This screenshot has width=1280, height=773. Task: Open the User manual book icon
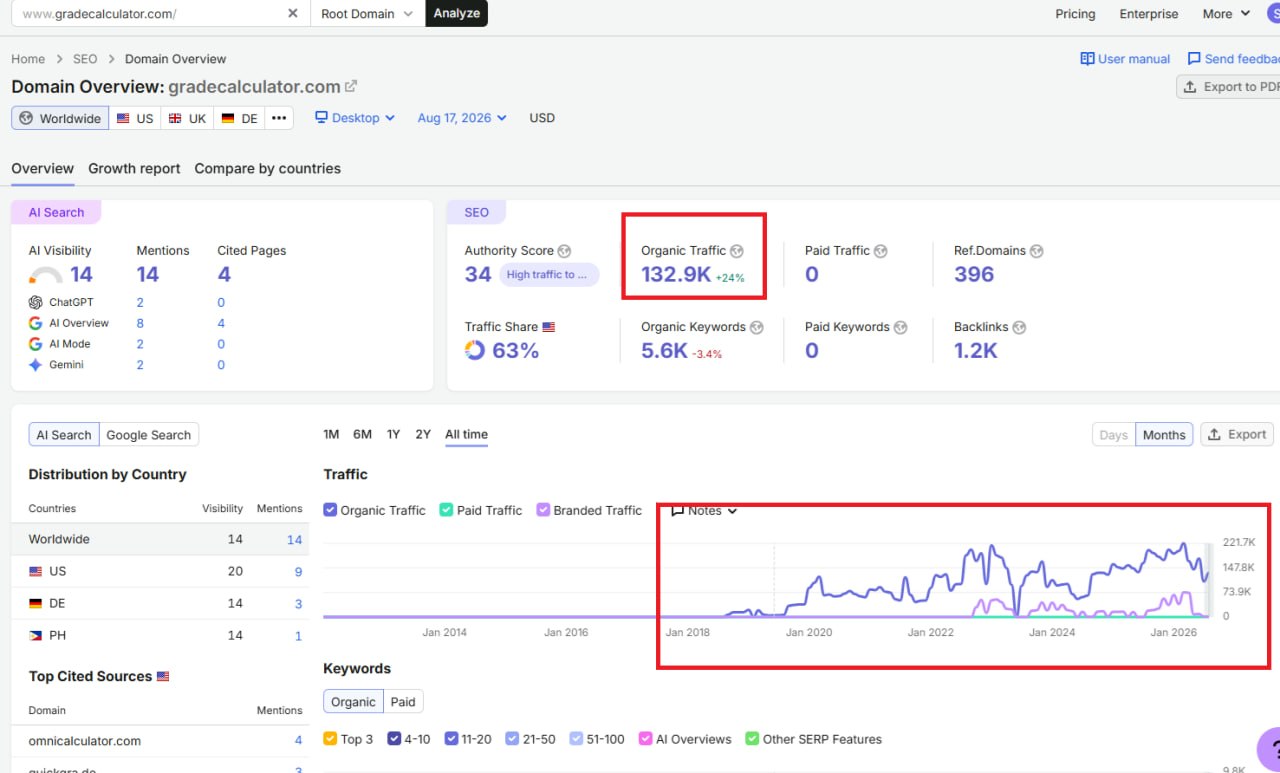1087,59
